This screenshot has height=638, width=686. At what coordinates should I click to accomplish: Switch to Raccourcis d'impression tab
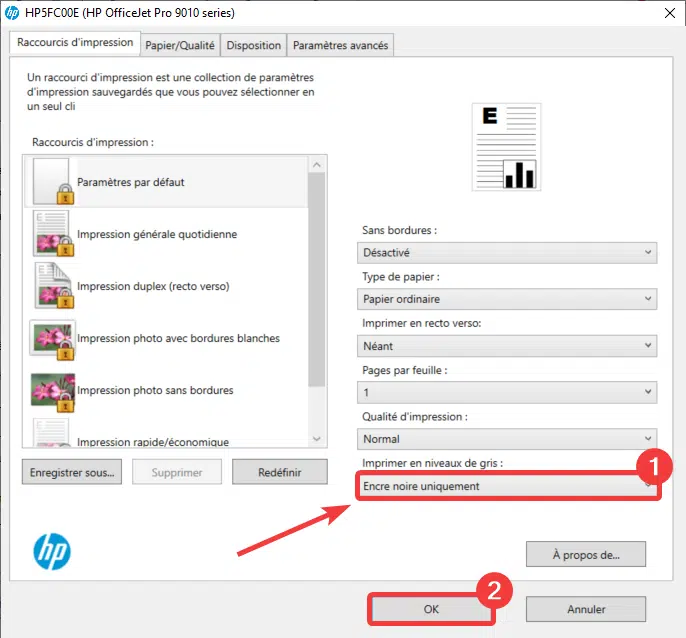[75, 42]
